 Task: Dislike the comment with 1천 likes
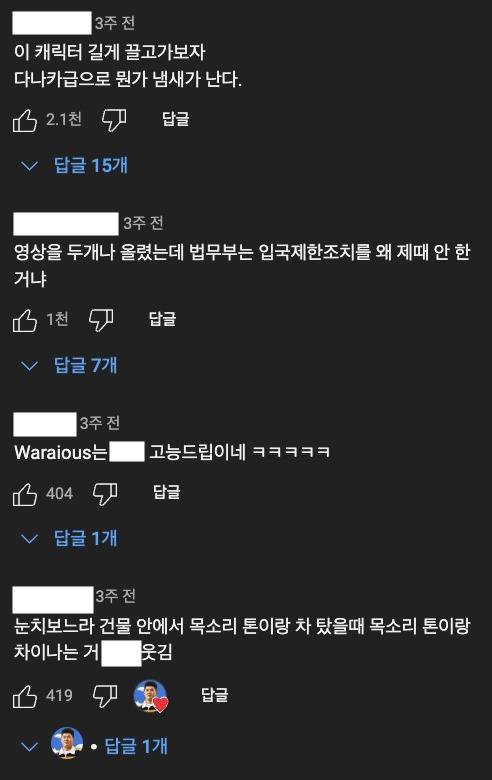(100, 320)
